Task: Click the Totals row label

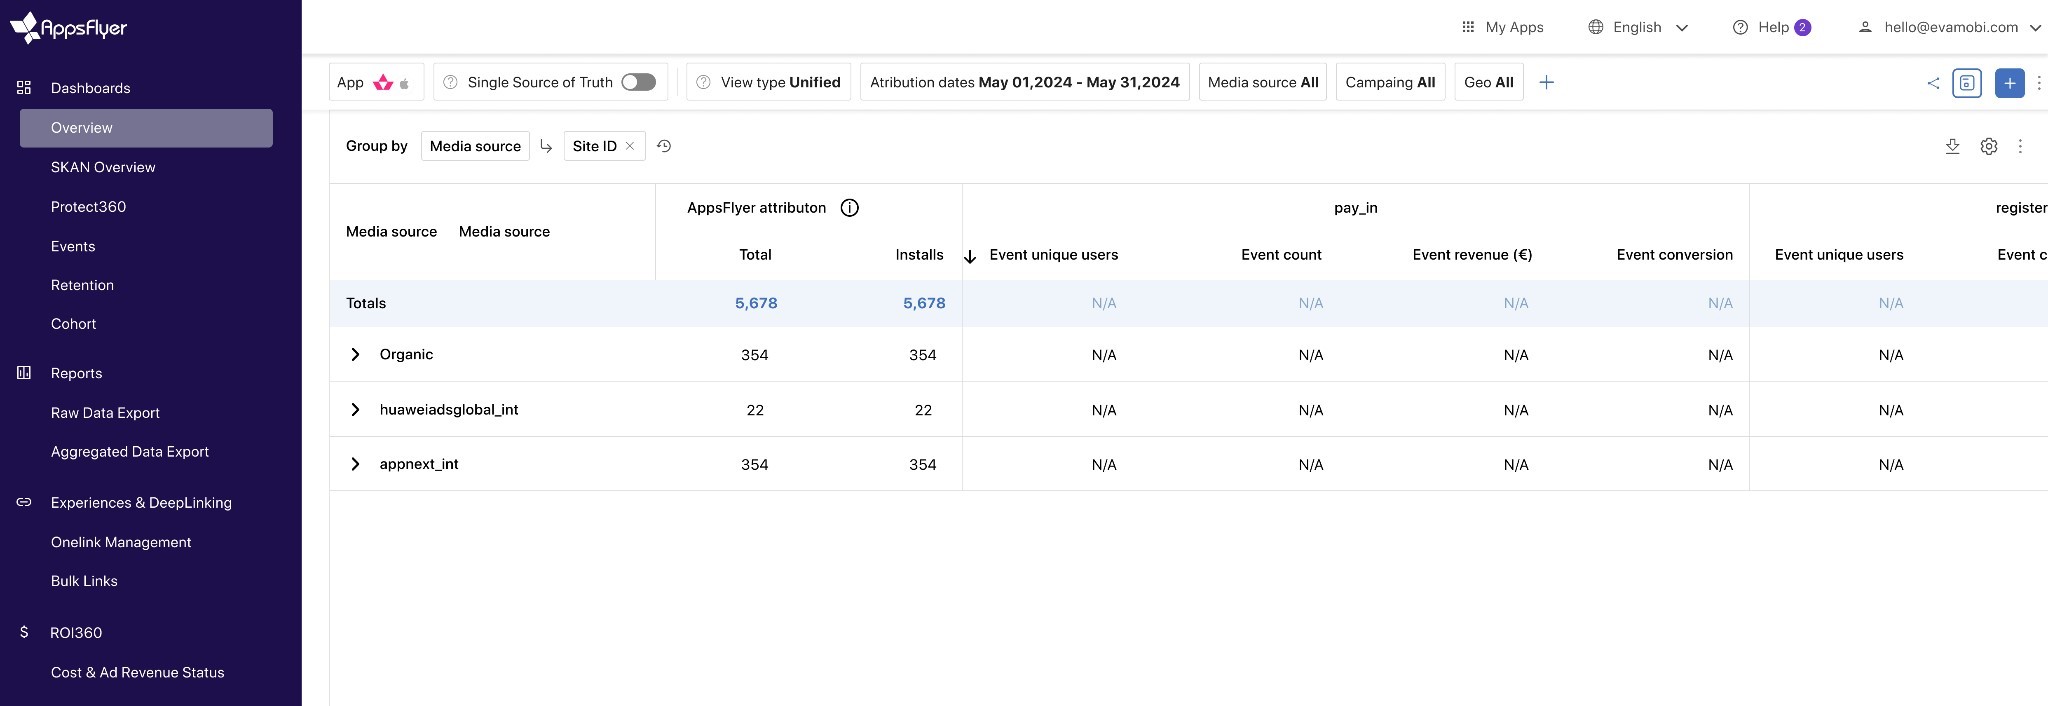Action: (366, 303)
